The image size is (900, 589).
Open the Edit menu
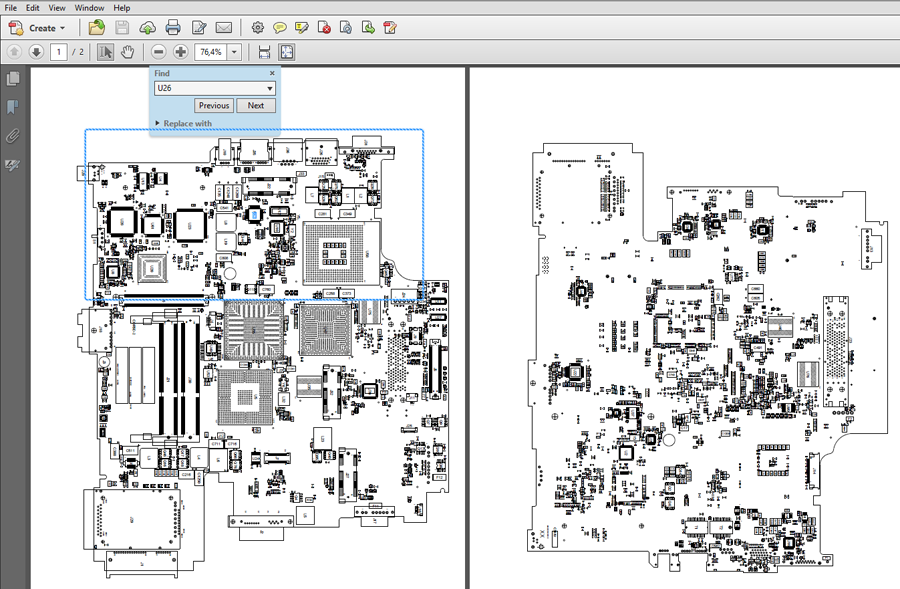pyautogui.click(x=32, y=7)
